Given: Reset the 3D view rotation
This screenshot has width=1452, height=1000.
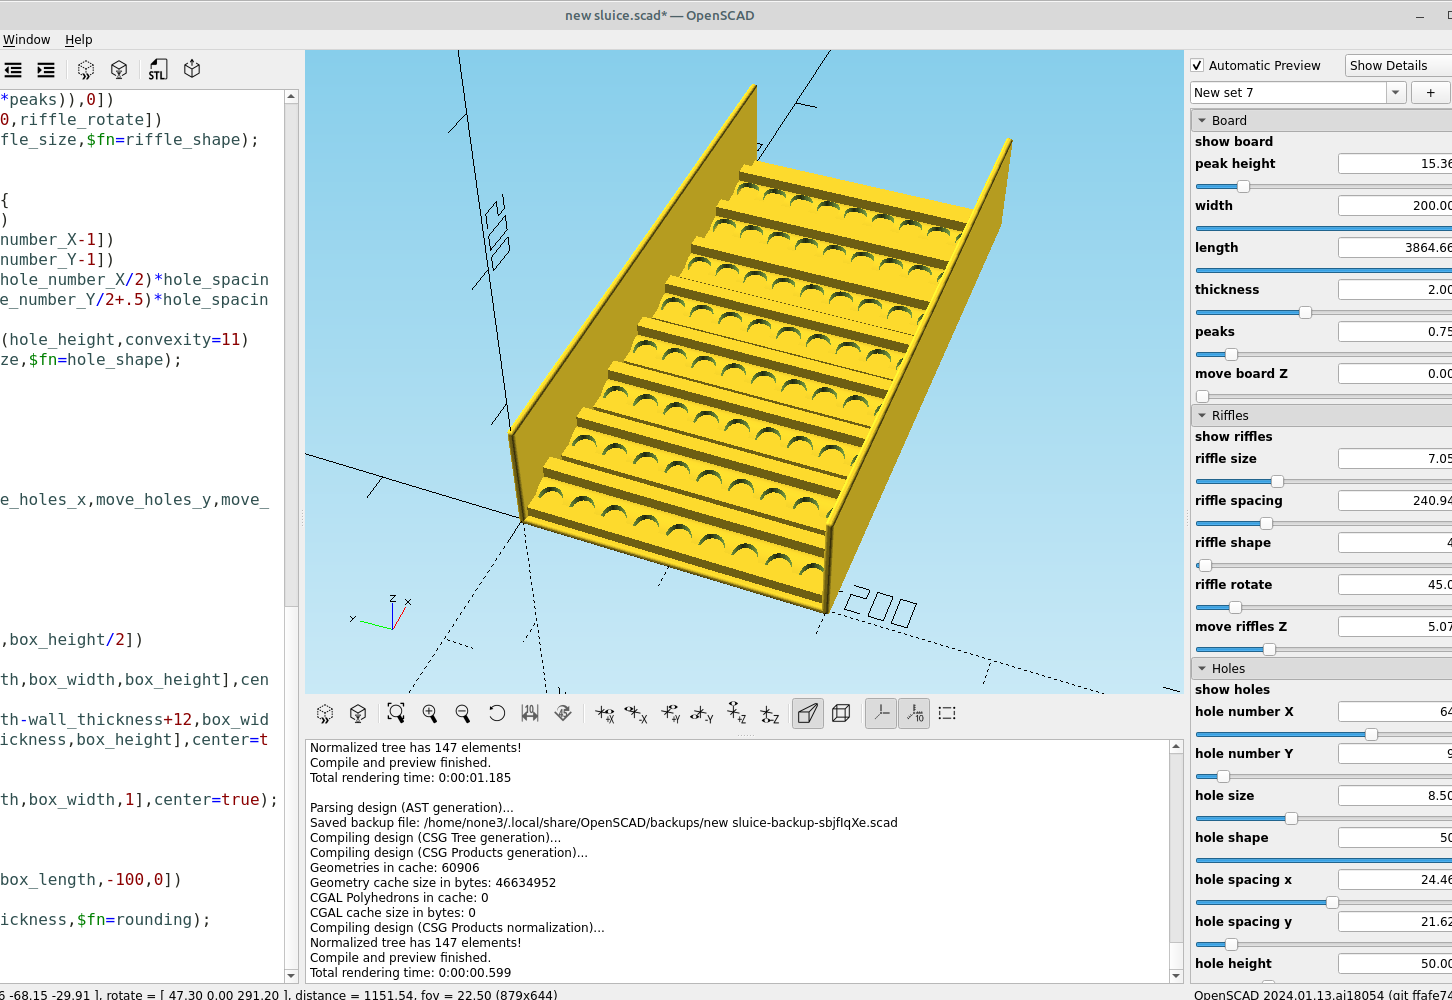Looking at the screenshot, I should pyautogui.click(x=497, y=713).
